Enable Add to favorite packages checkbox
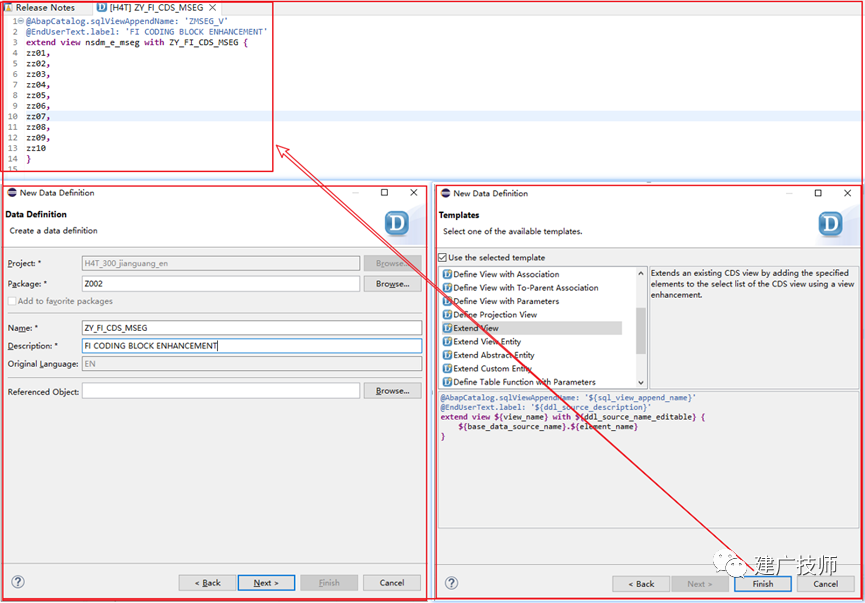 [12, 301]
